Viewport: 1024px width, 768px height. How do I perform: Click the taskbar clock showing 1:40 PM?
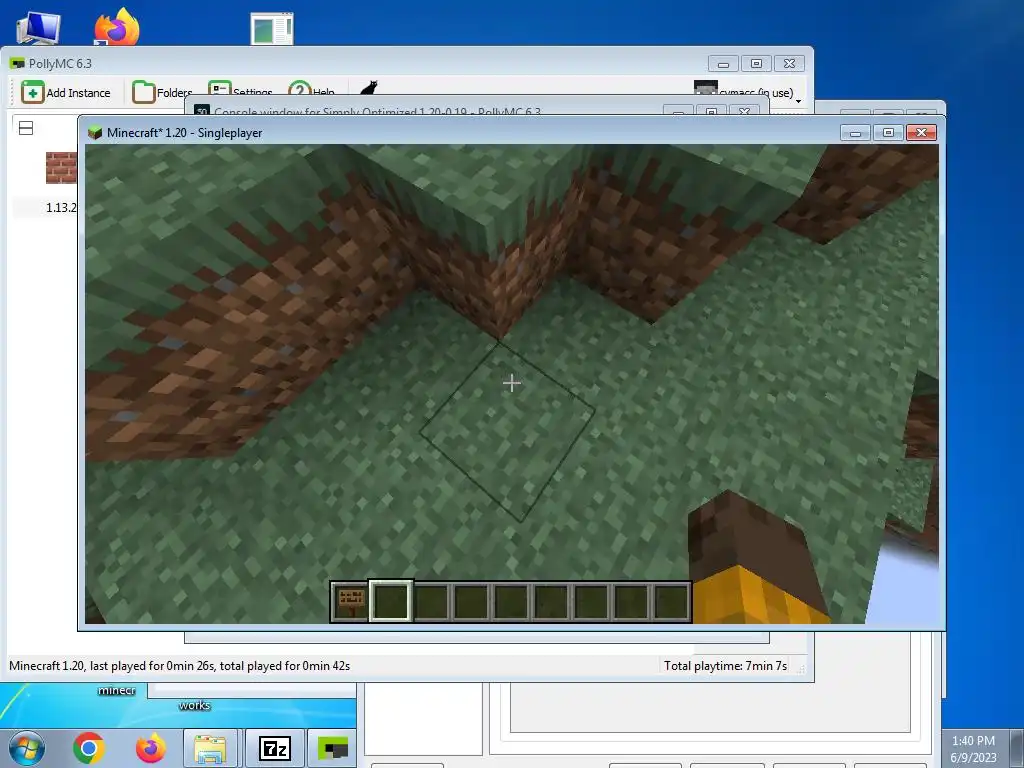[x=973, y=748]
